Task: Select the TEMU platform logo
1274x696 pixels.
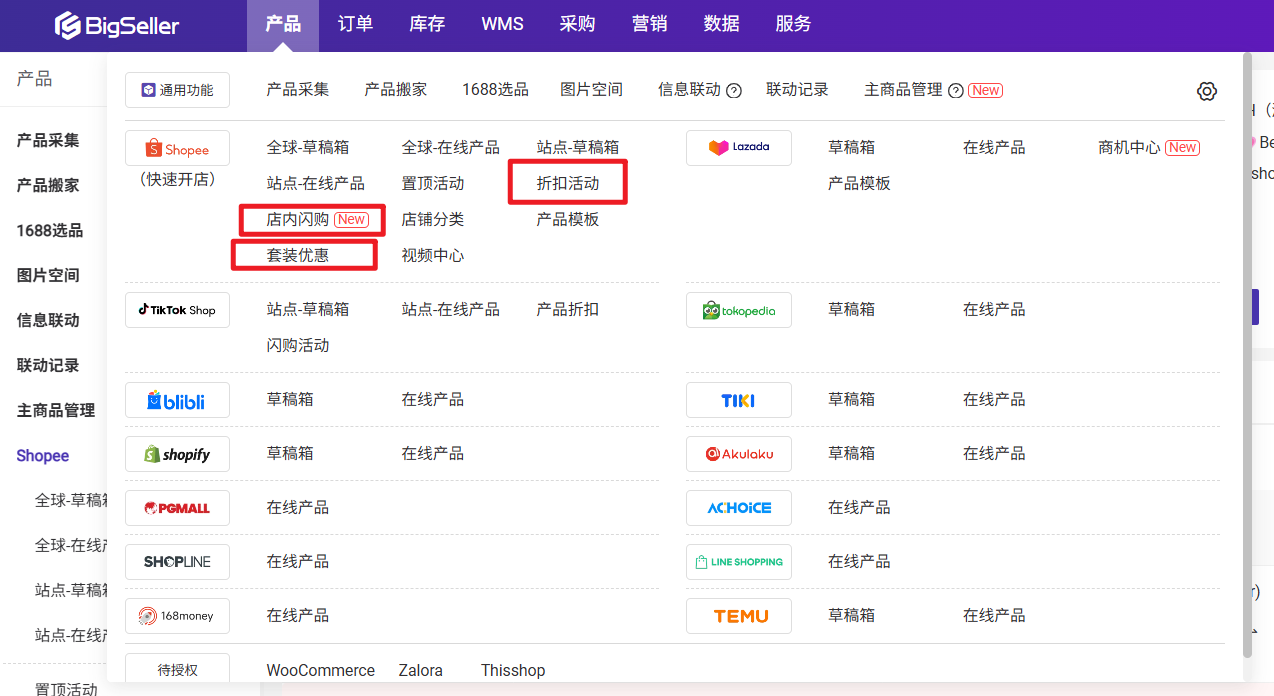Action: tap(738, 616)
